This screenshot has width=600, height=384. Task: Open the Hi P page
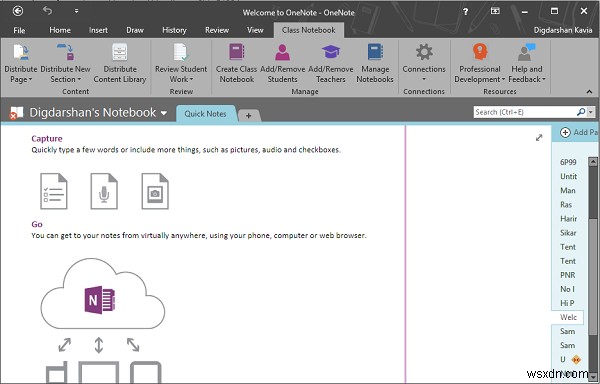point(567,303)
